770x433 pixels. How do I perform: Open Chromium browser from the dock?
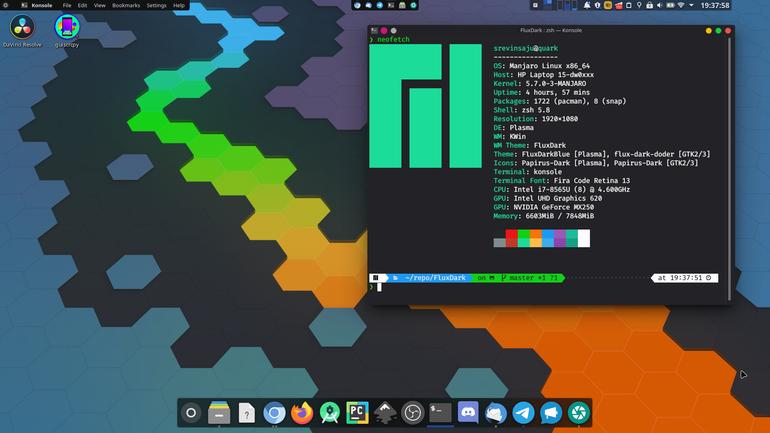click(x=275, y=413)
